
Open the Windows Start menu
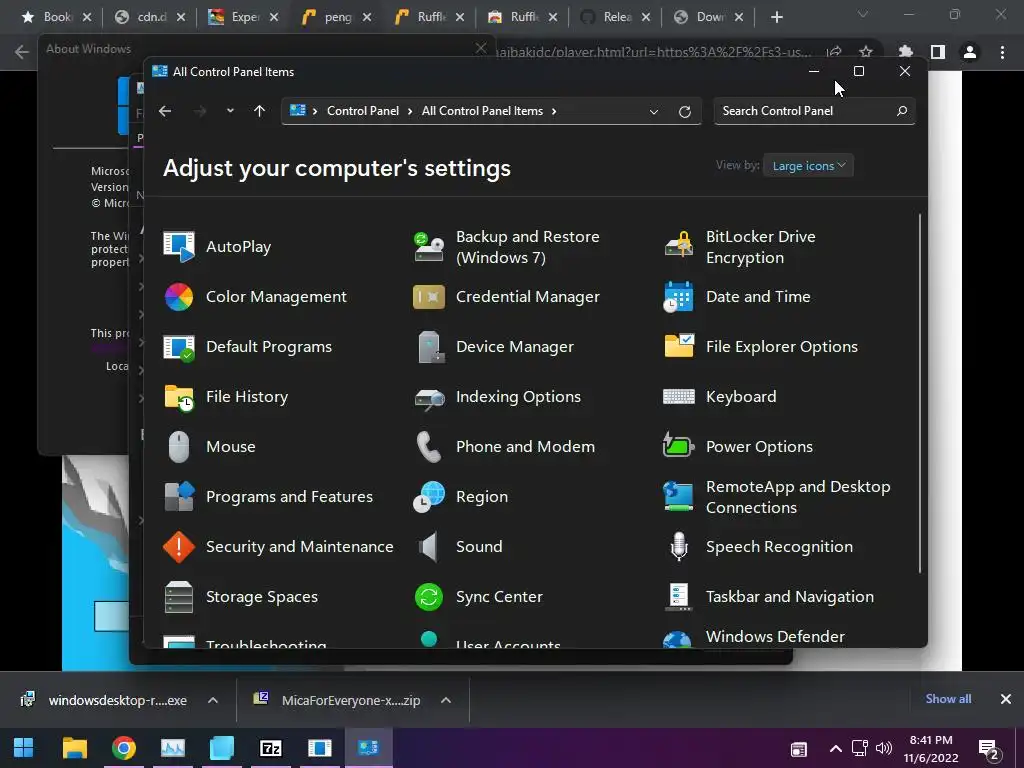(24, 748)
